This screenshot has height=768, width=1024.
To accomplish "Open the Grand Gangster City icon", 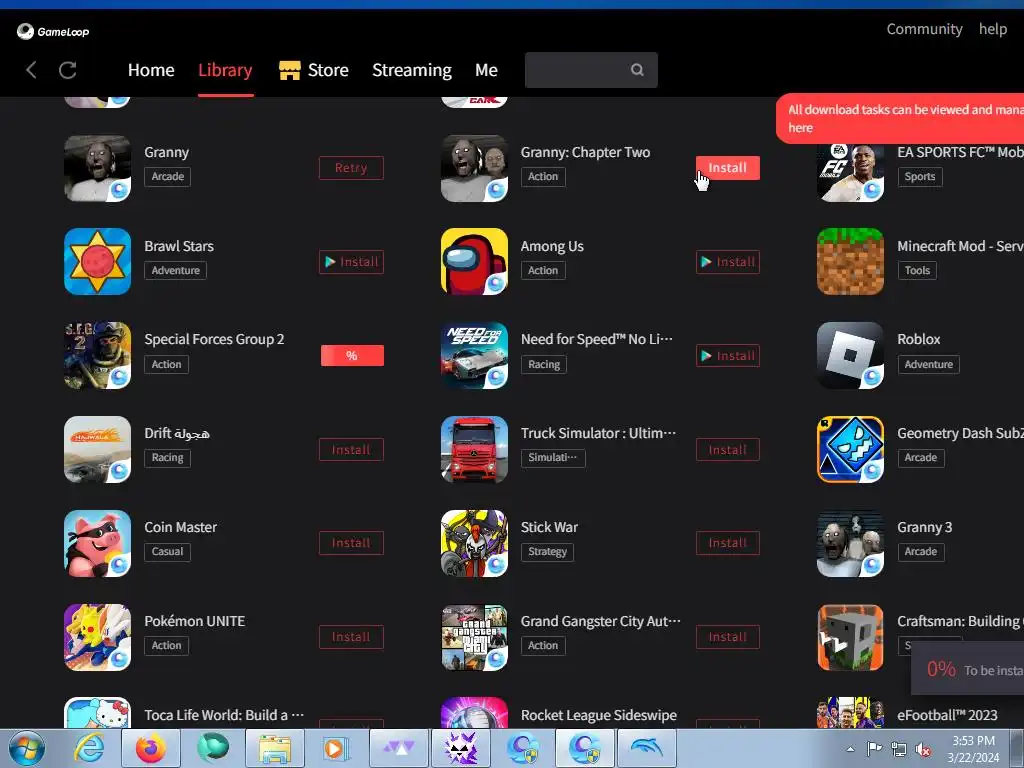I will [474, 637].
